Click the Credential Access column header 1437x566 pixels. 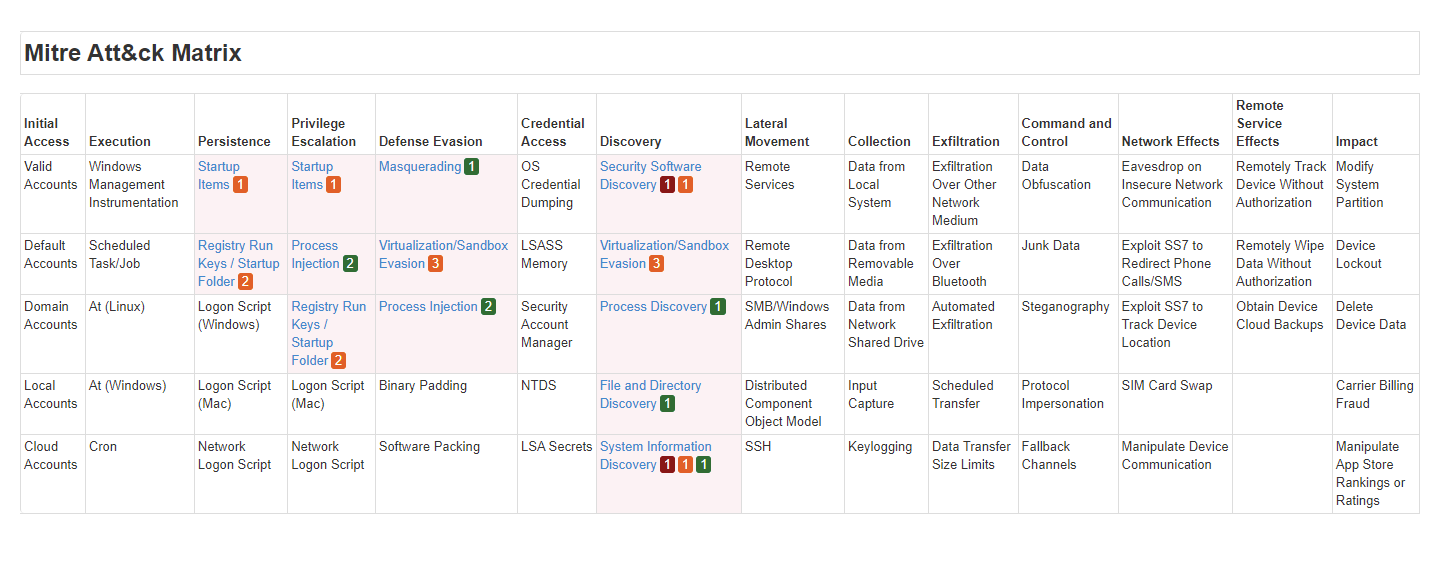point(552,132)
